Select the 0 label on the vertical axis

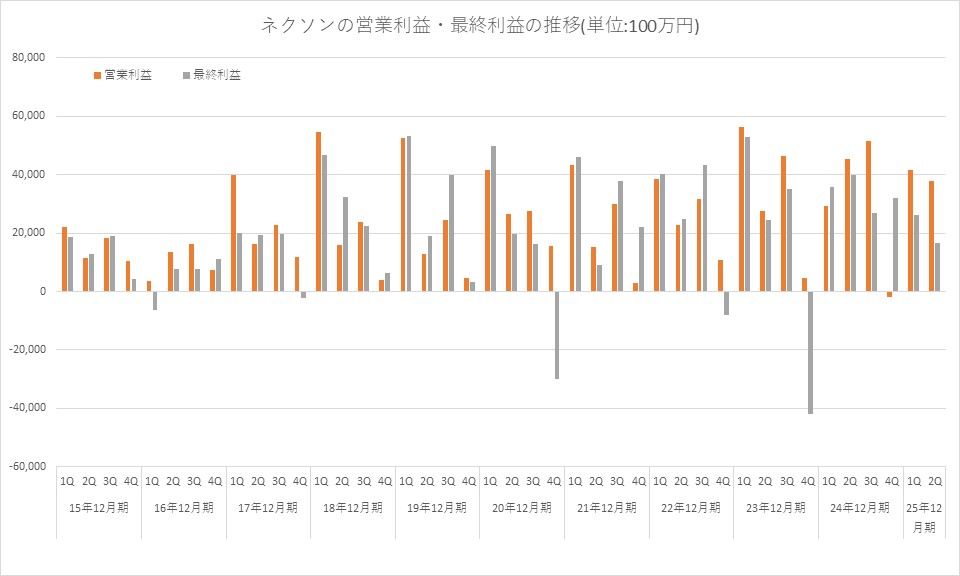43,292
